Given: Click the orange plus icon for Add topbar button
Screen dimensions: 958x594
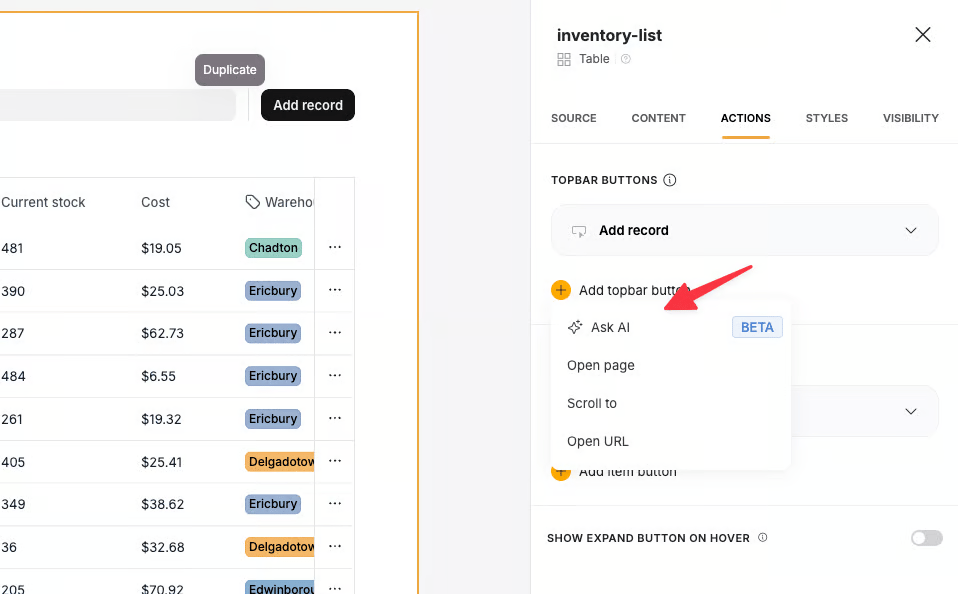Looking at the screenshot, I should click(561, 290).
